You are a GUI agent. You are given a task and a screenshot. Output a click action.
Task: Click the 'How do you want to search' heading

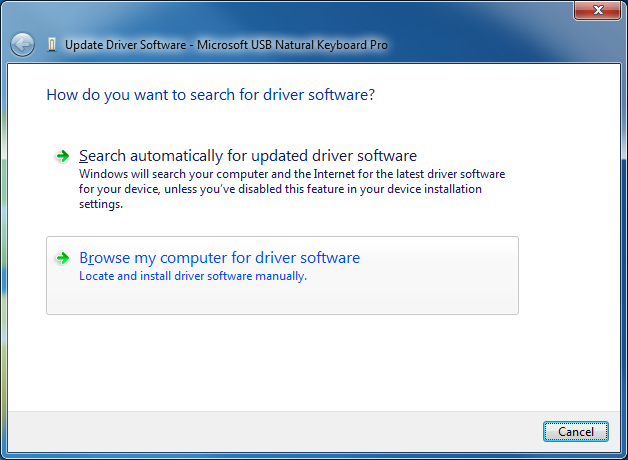click(211, 95)
